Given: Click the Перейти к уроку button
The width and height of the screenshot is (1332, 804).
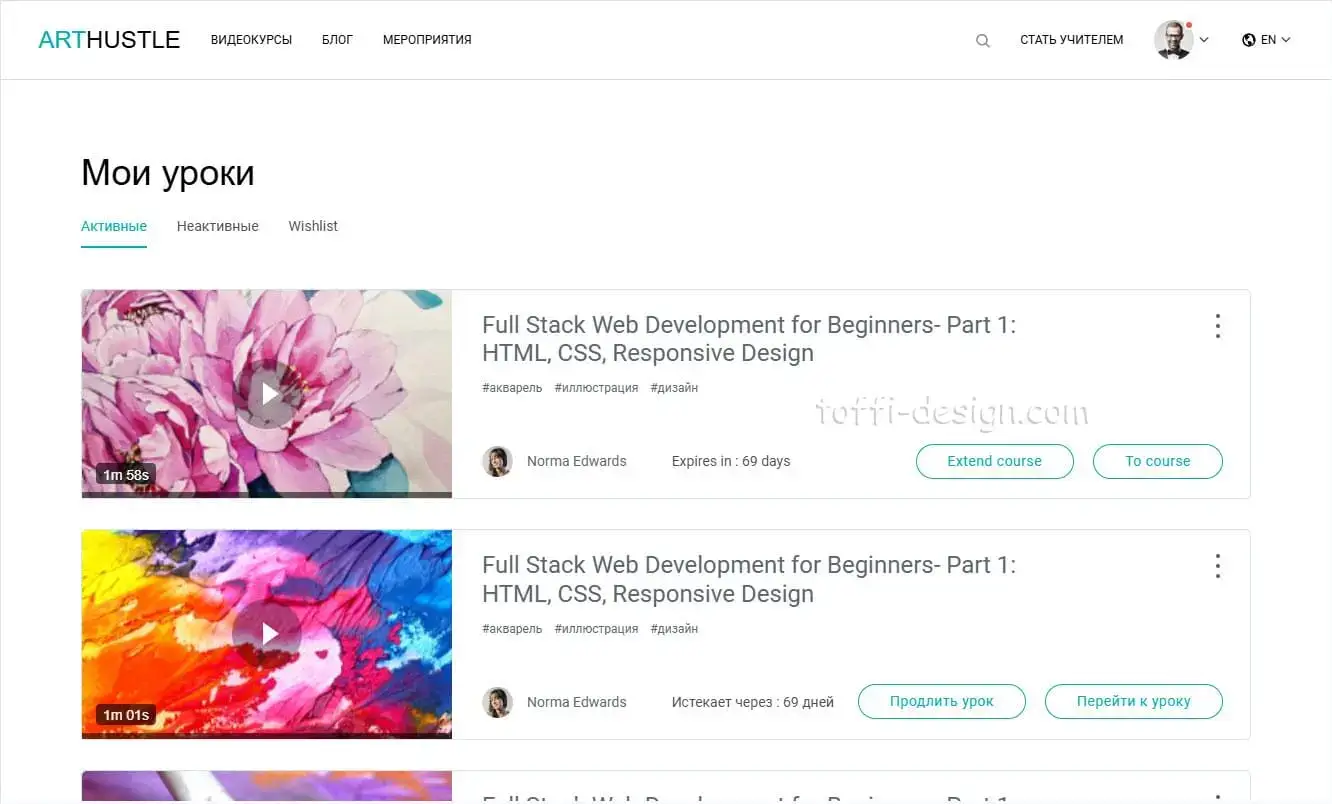Looking at the screenshot, I should pos(1133,701).
